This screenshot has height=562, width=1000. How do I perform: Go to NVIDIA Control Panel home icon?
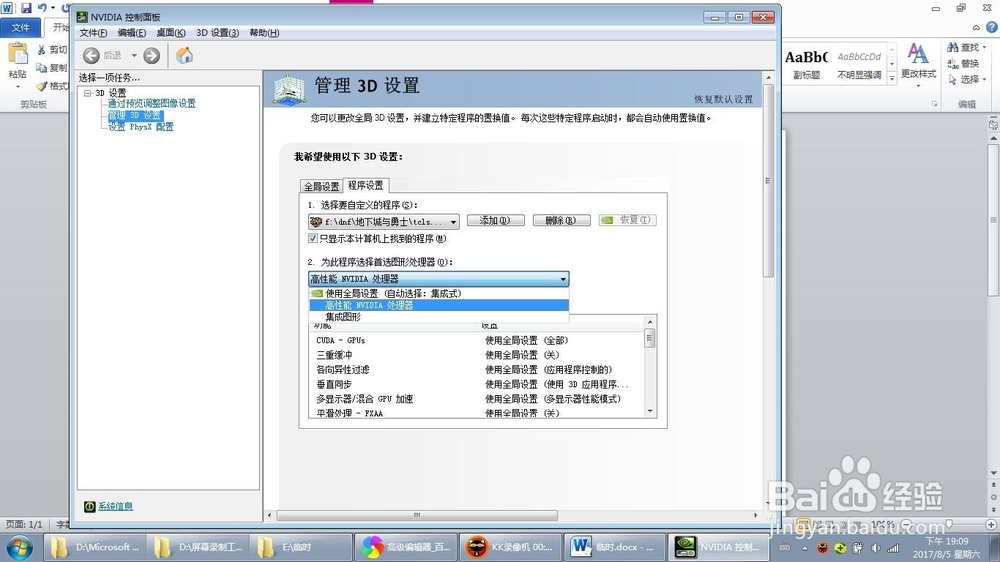tap(184, 55)
